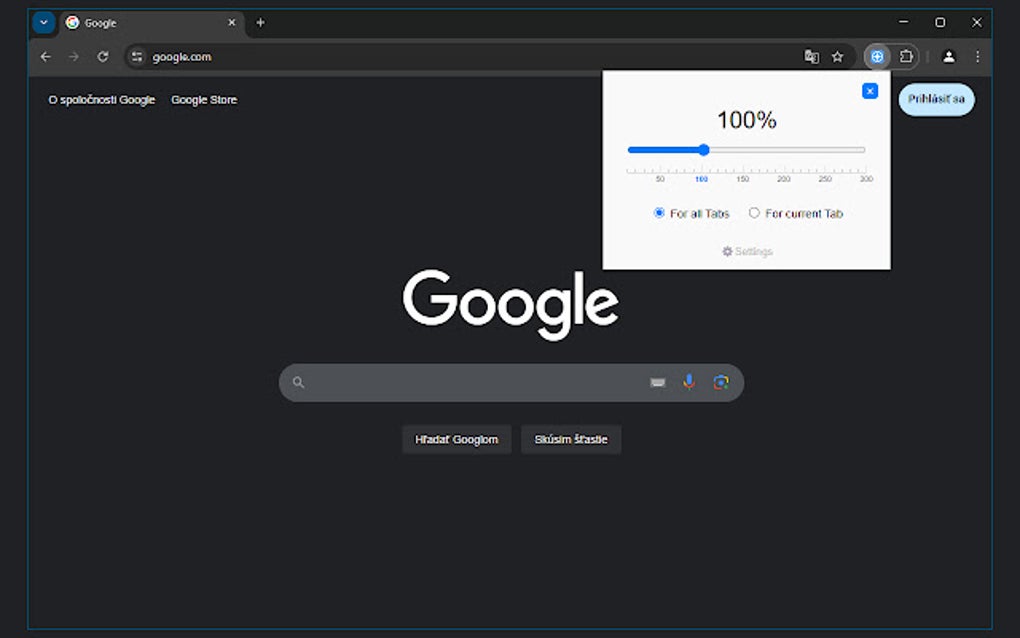Select the 'For all Tabs' radio button
Screen dimensions: 1020x638
(658, 212)
